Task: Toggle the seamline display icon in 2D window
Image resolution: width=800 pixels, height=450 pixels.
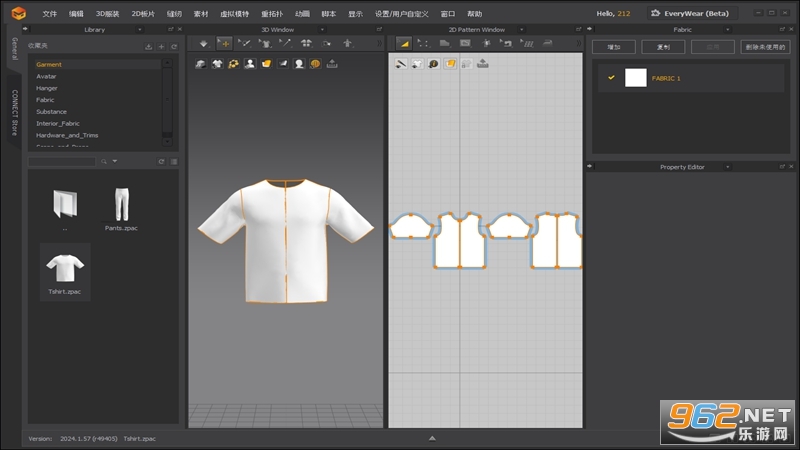Action: (x=401, y=64)
